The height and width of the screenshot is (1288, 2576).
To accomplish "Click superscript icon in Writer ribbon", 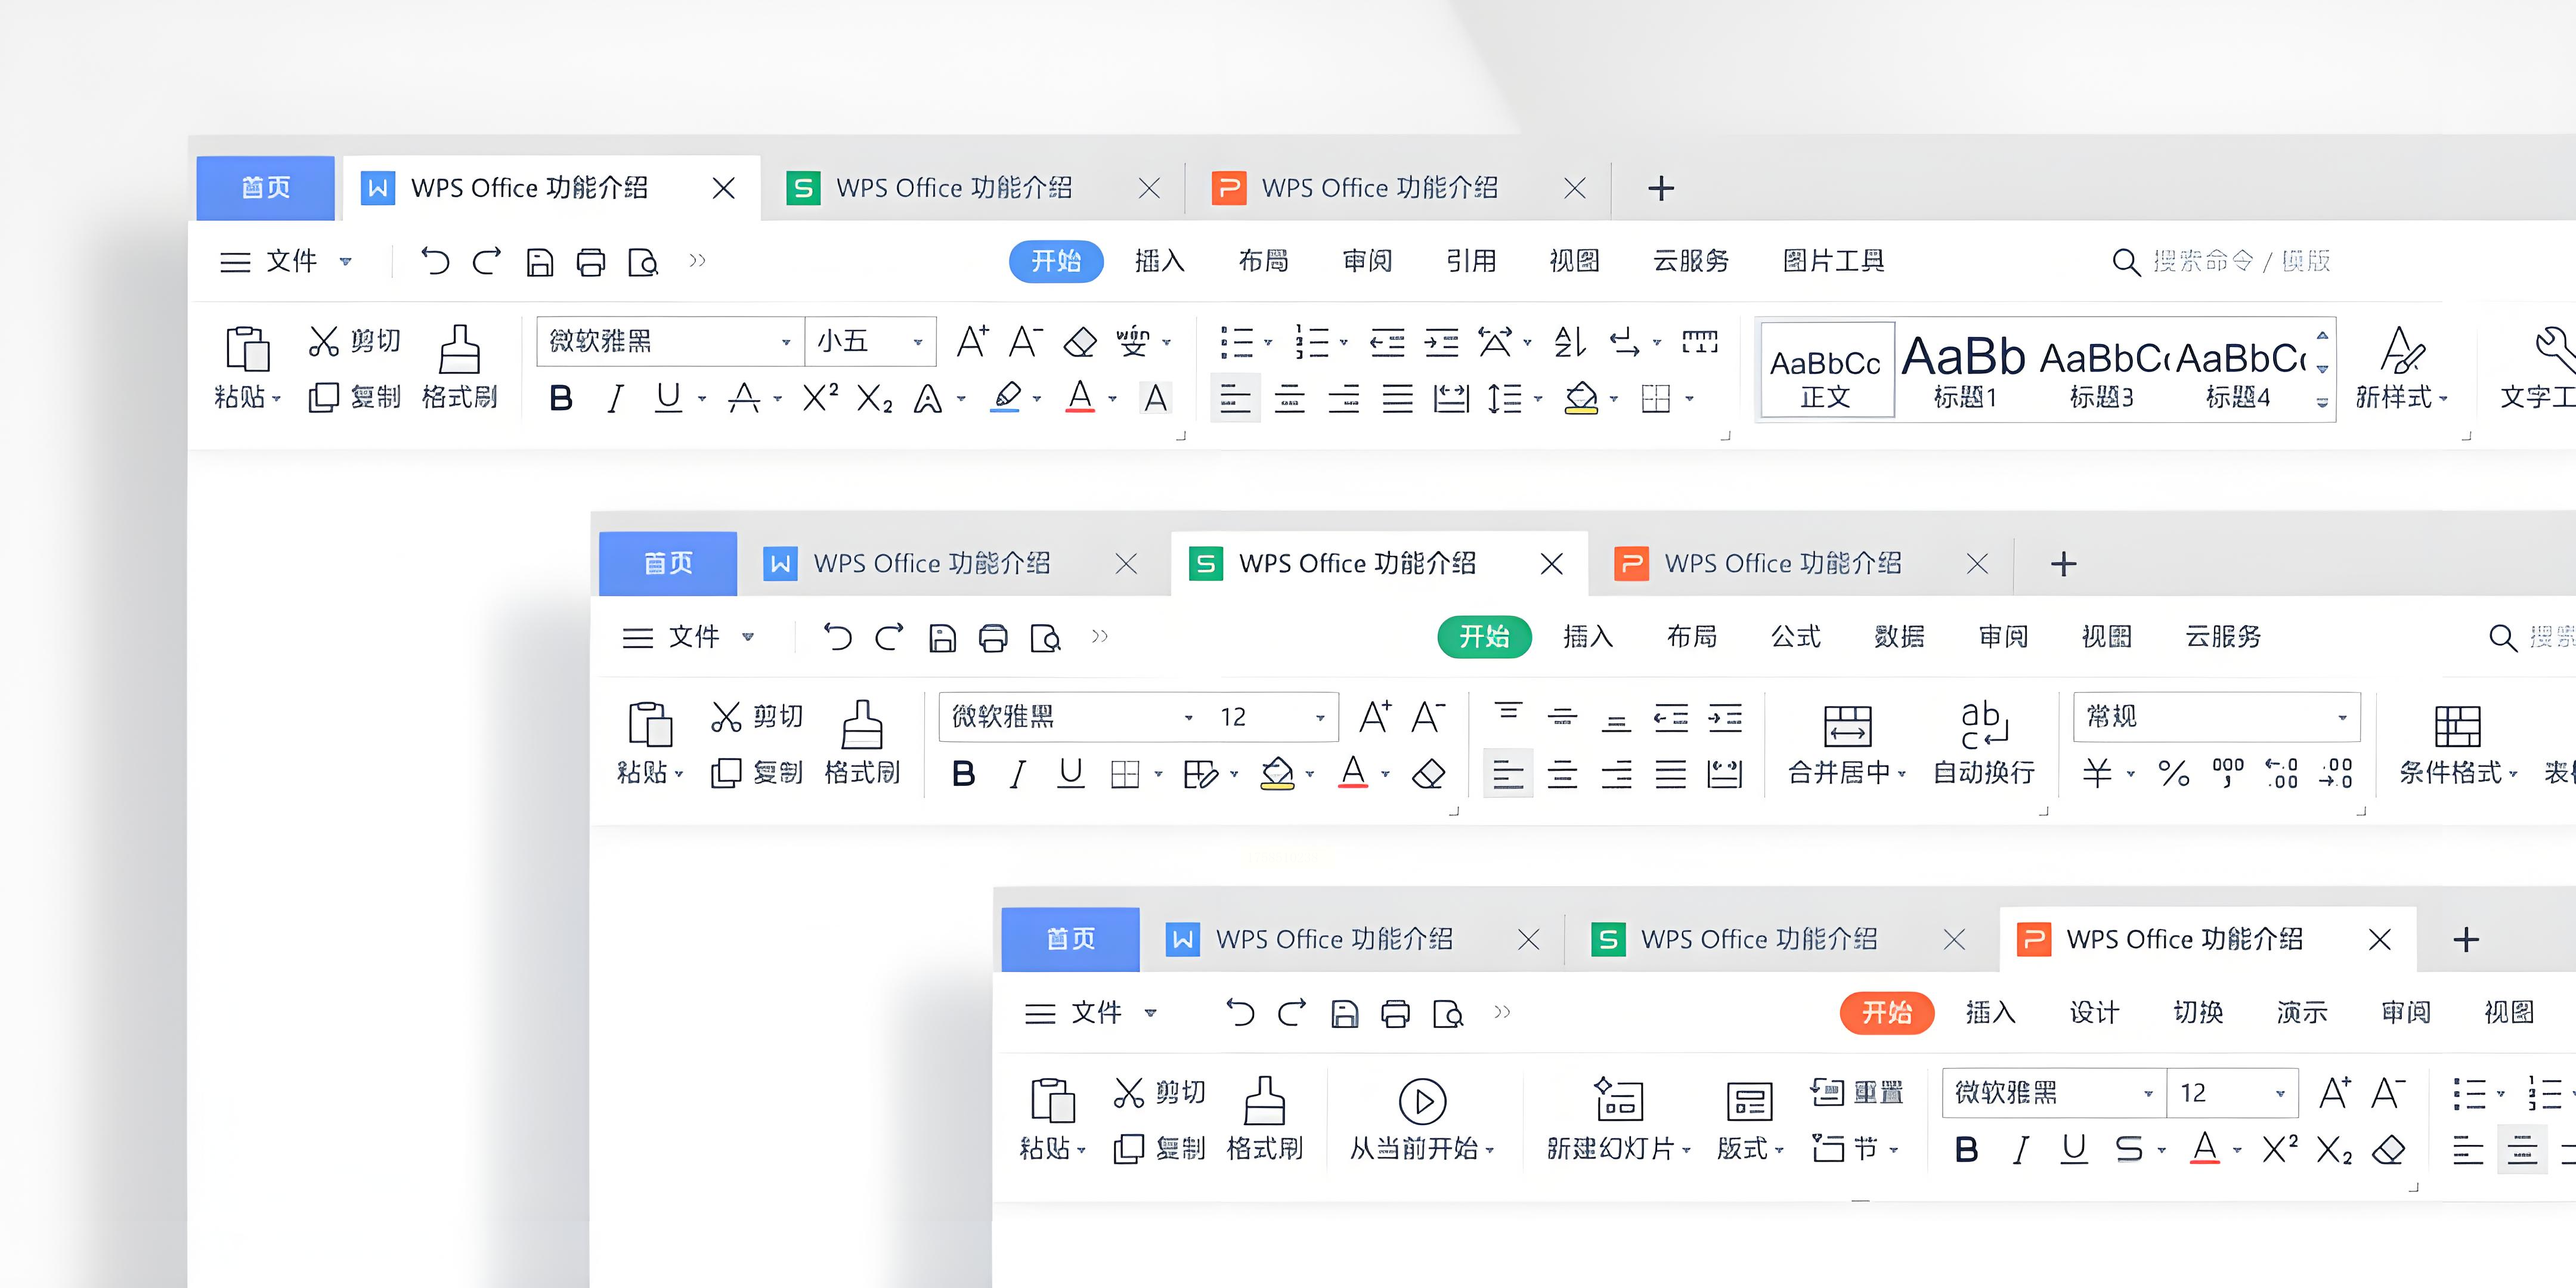I will [x=820, y=398].
